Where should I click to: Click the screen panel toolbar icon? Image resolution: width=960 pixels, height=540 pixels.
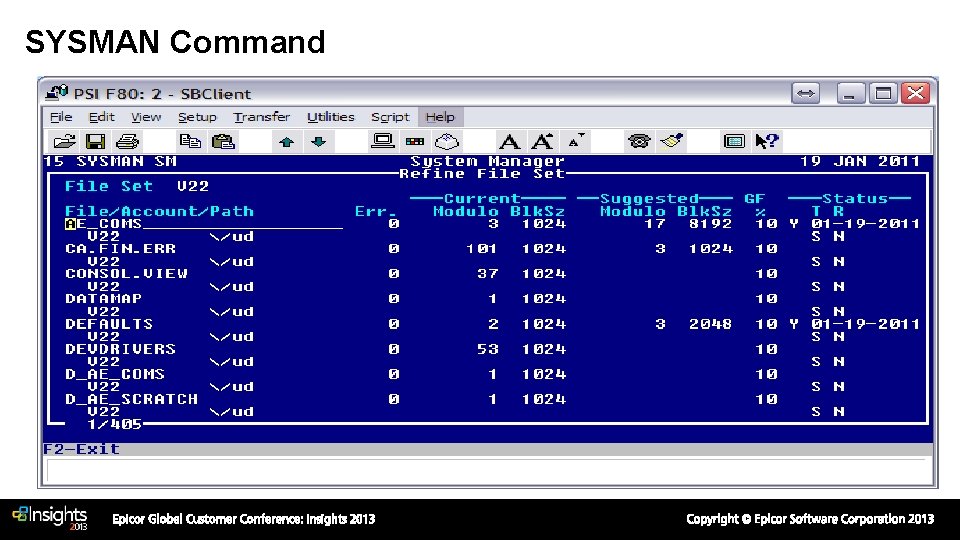tap(734, 141)
